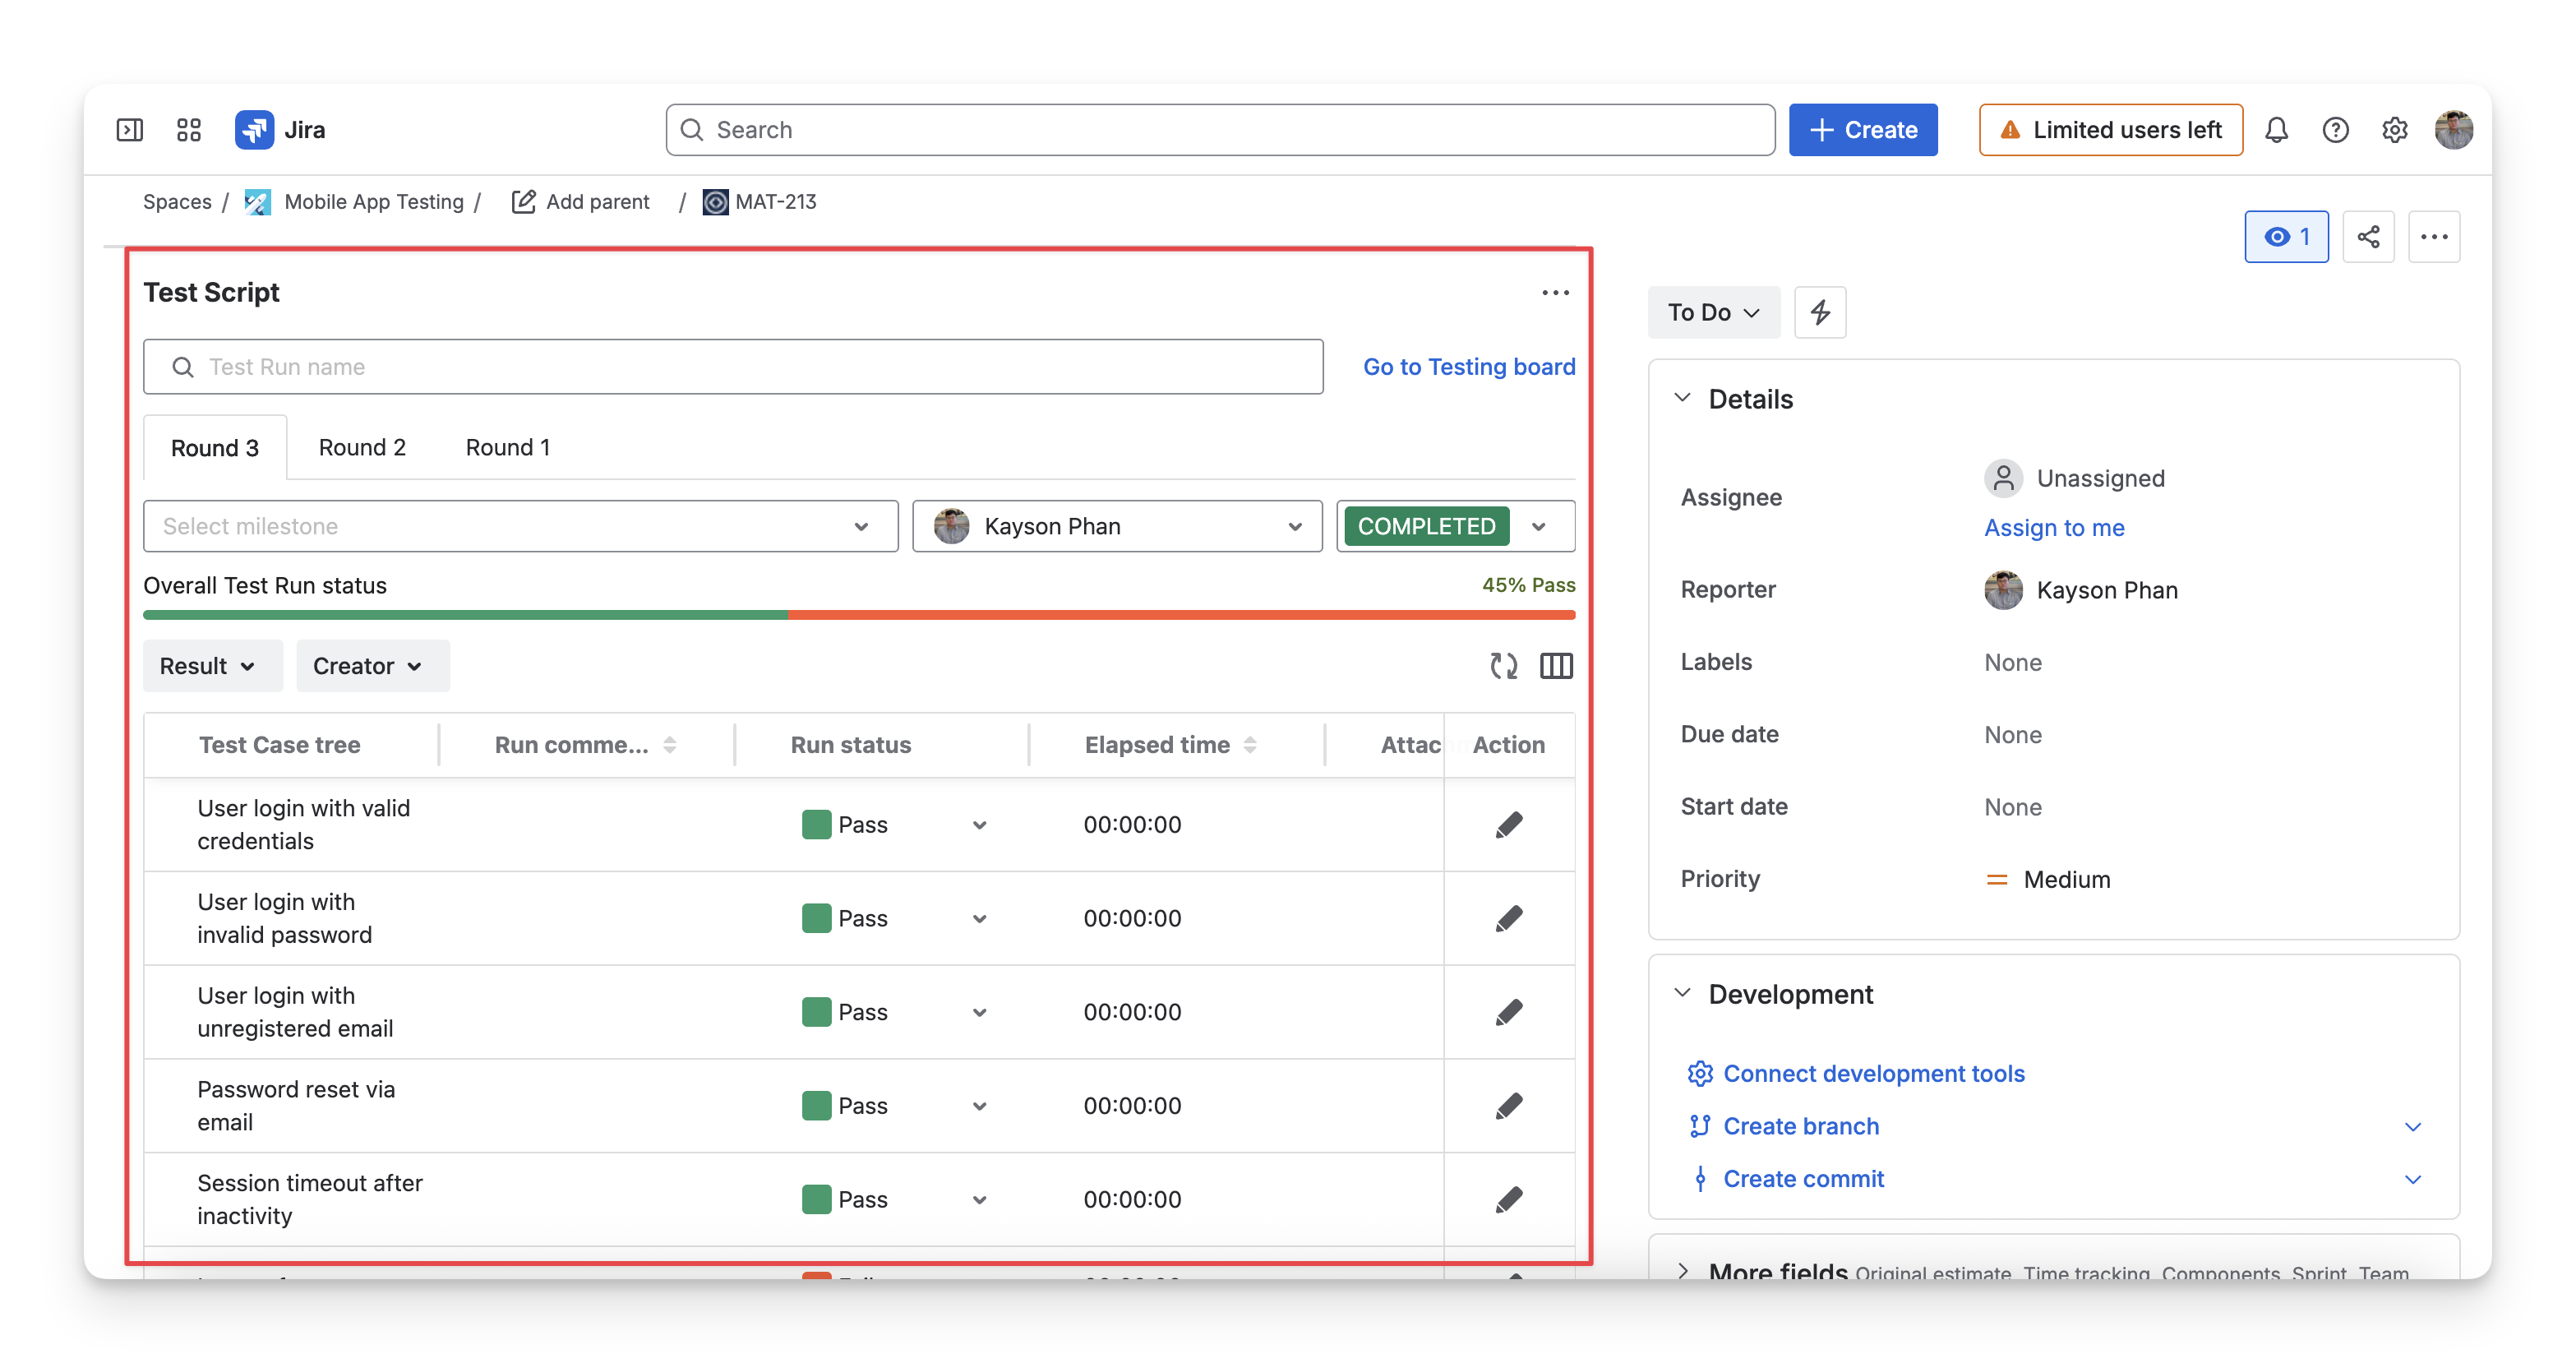This screenshot has width=2576, height=1363.
Task: Open the notifications bell
Action: coord(2276,130)
